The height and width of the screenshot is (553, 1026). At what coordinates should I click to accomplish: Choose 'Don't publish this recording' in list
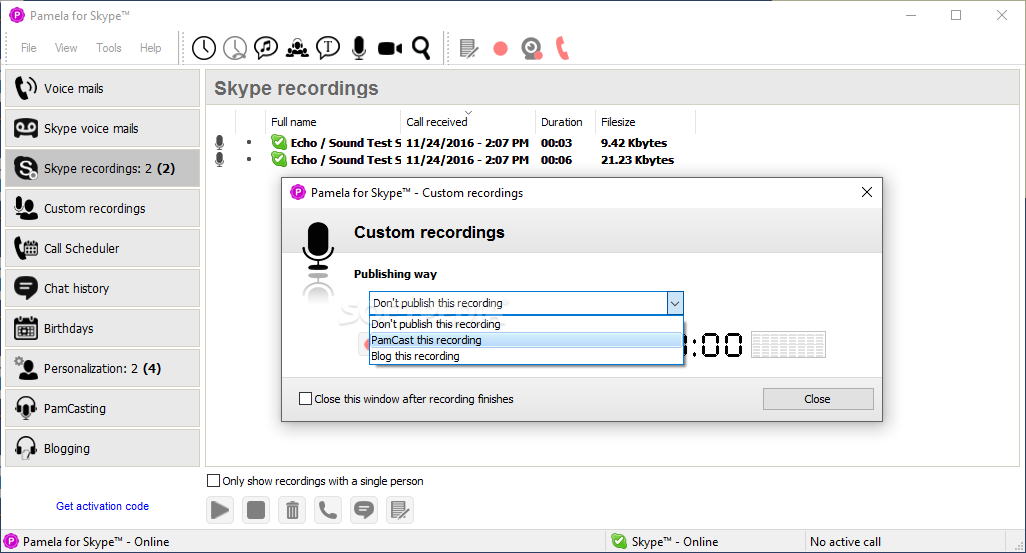pyautogui.click(x=526, y=324)
